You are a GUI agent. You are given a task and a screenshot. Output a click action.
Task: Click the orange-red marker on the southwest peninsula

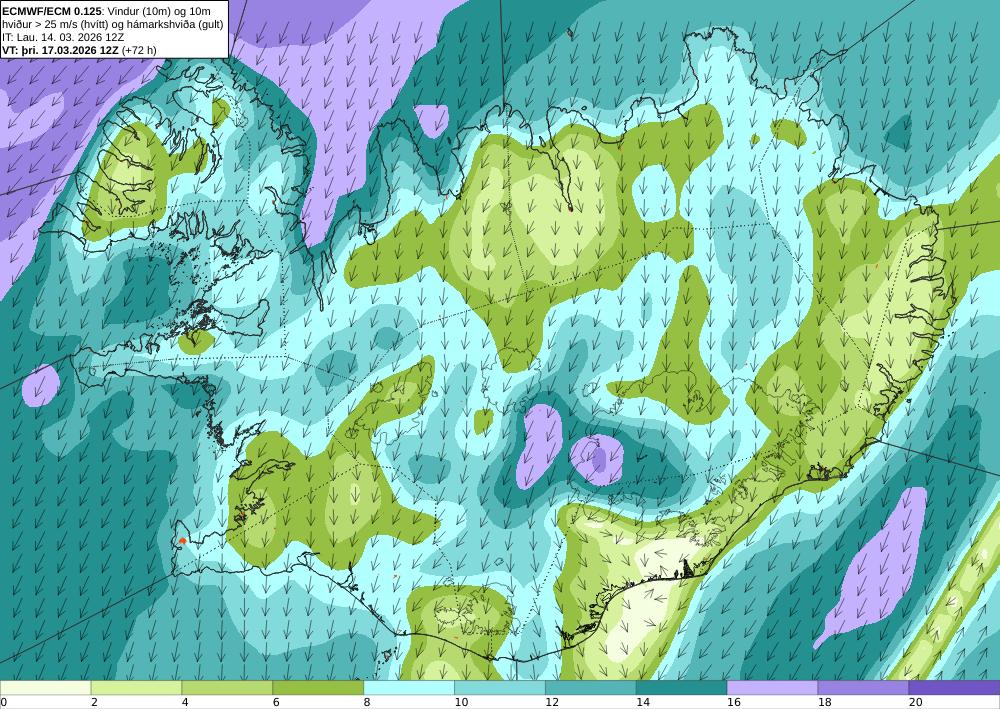pos(182,541)
